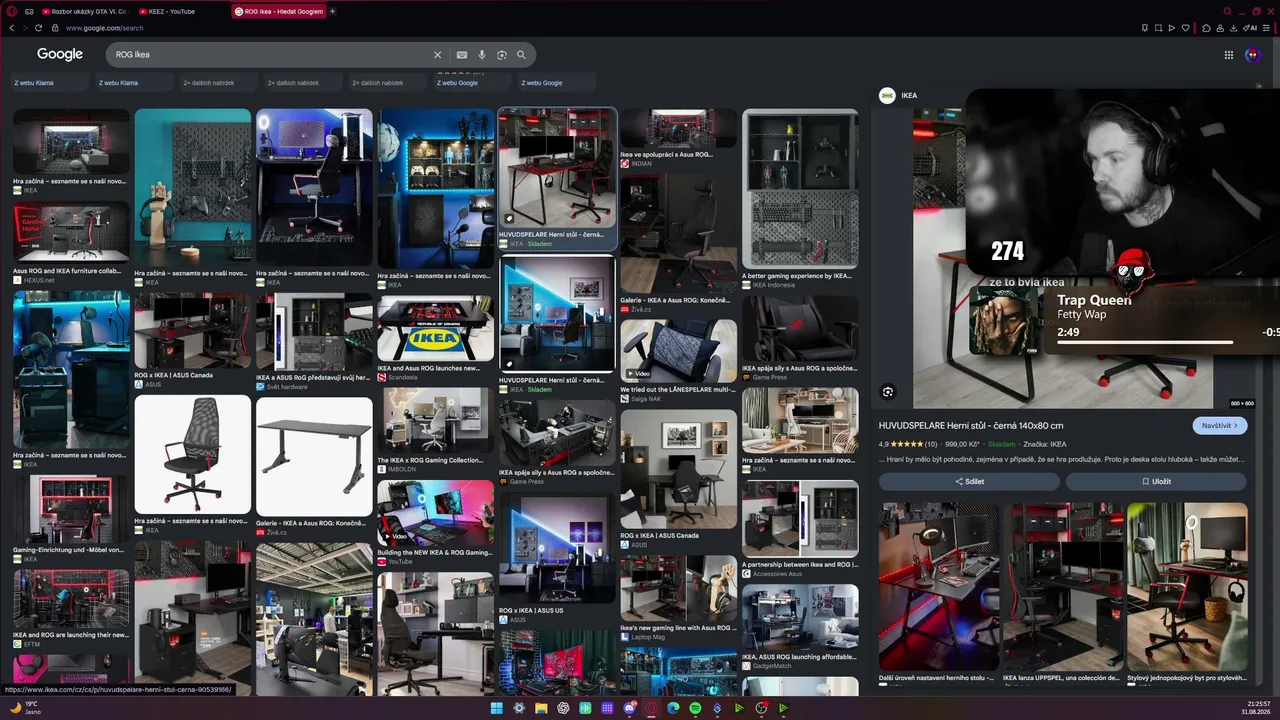1280x720 pixels.
Task: Open the on-screen keyboard input tool
Action: point(462,55)
